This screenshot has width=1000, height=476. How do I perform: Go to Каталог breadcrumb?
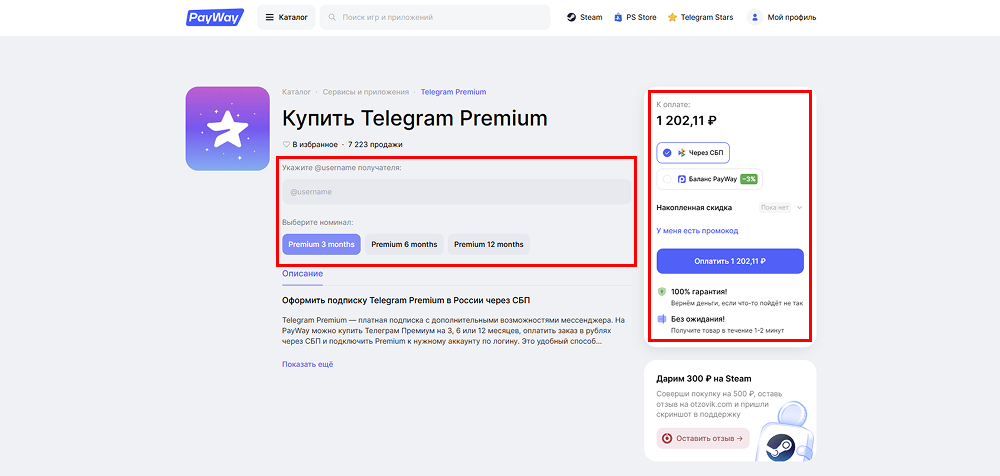coord(297,92)
